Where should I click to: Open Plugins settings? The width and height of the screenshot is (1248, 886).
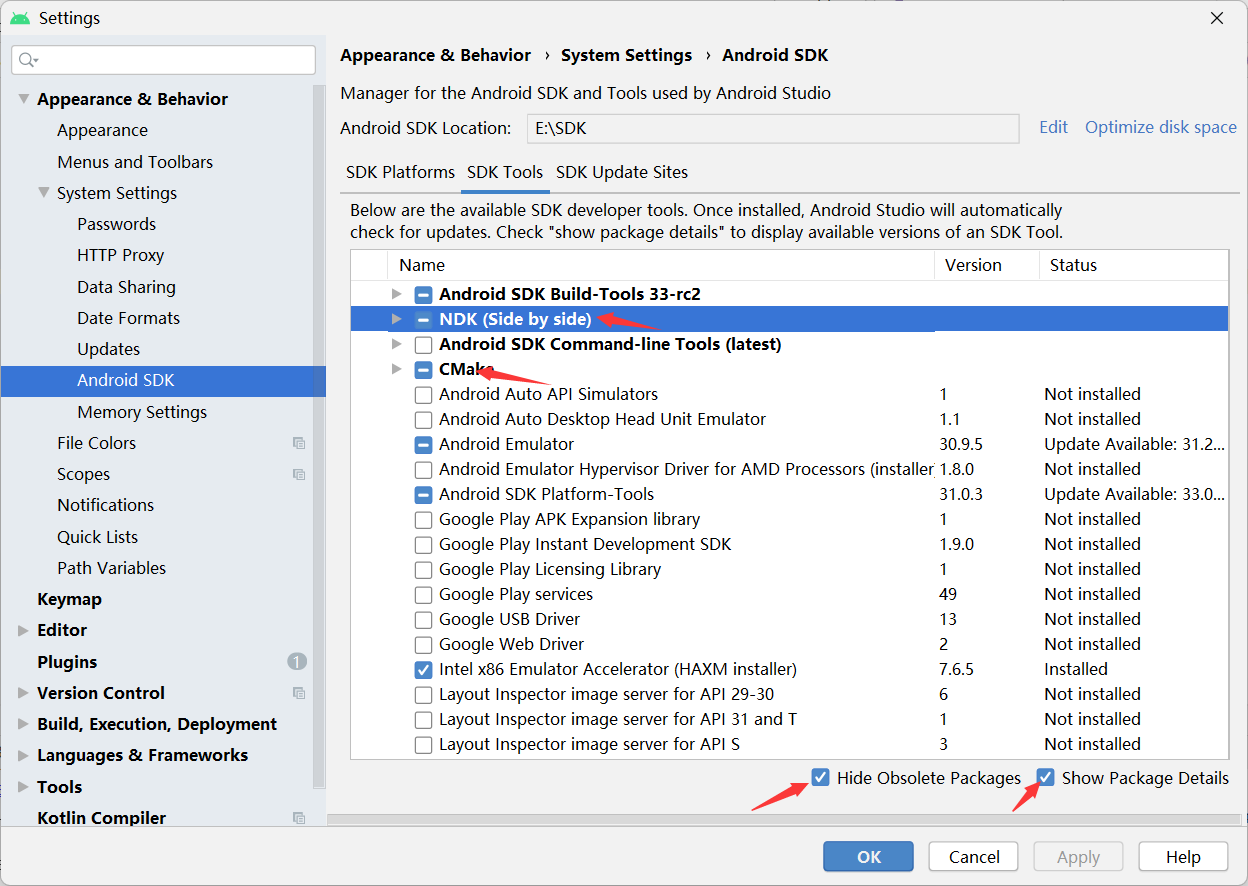click(x=67, y=662)
